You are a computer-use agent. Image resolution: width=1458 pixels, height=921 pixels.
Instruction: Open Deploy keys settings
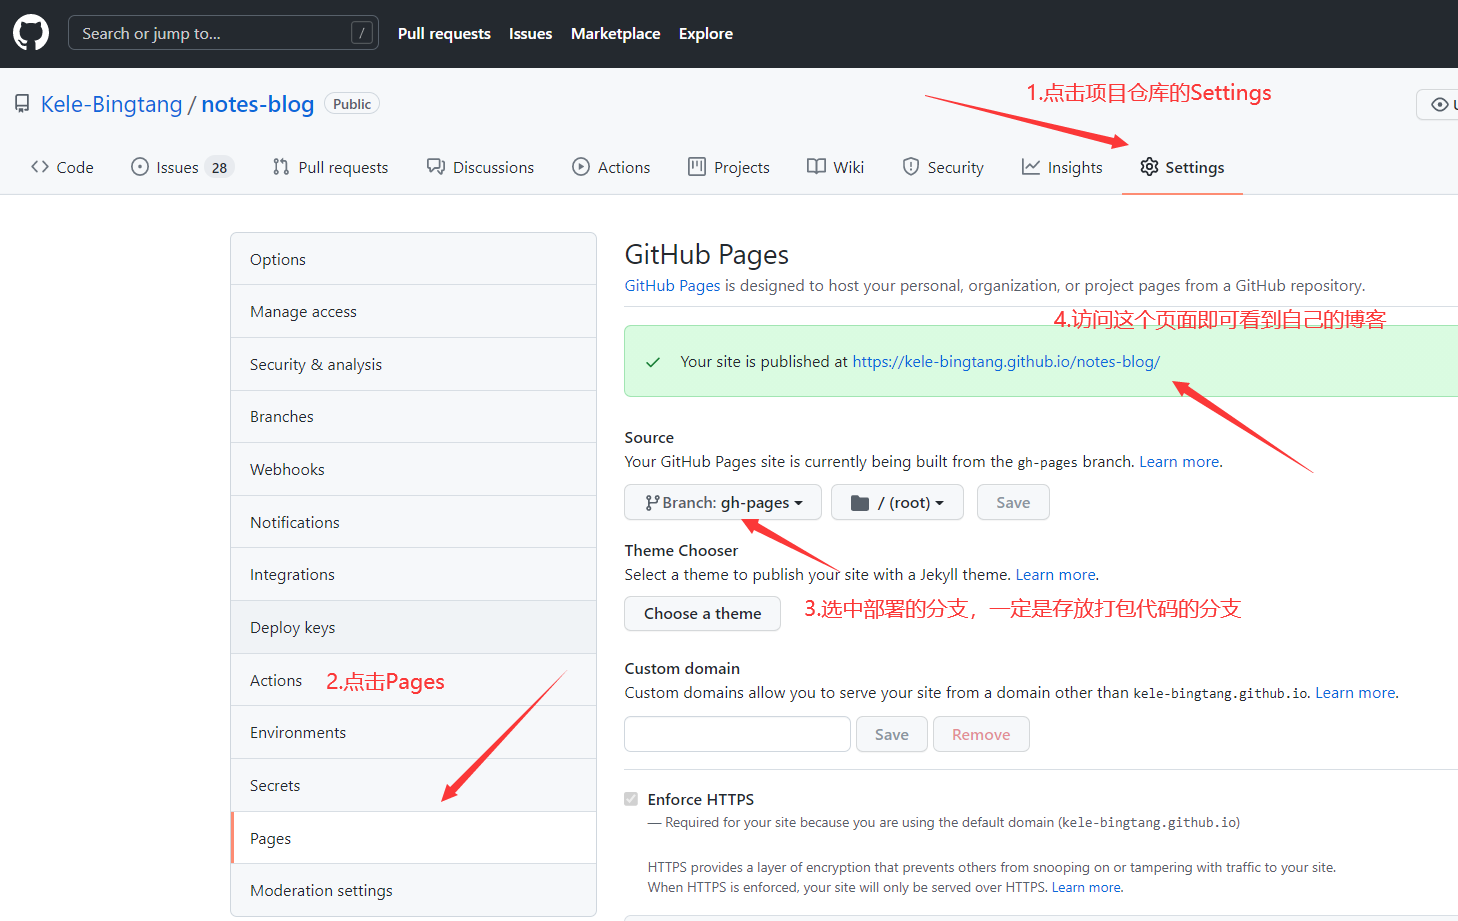click(x=413, y=627)
